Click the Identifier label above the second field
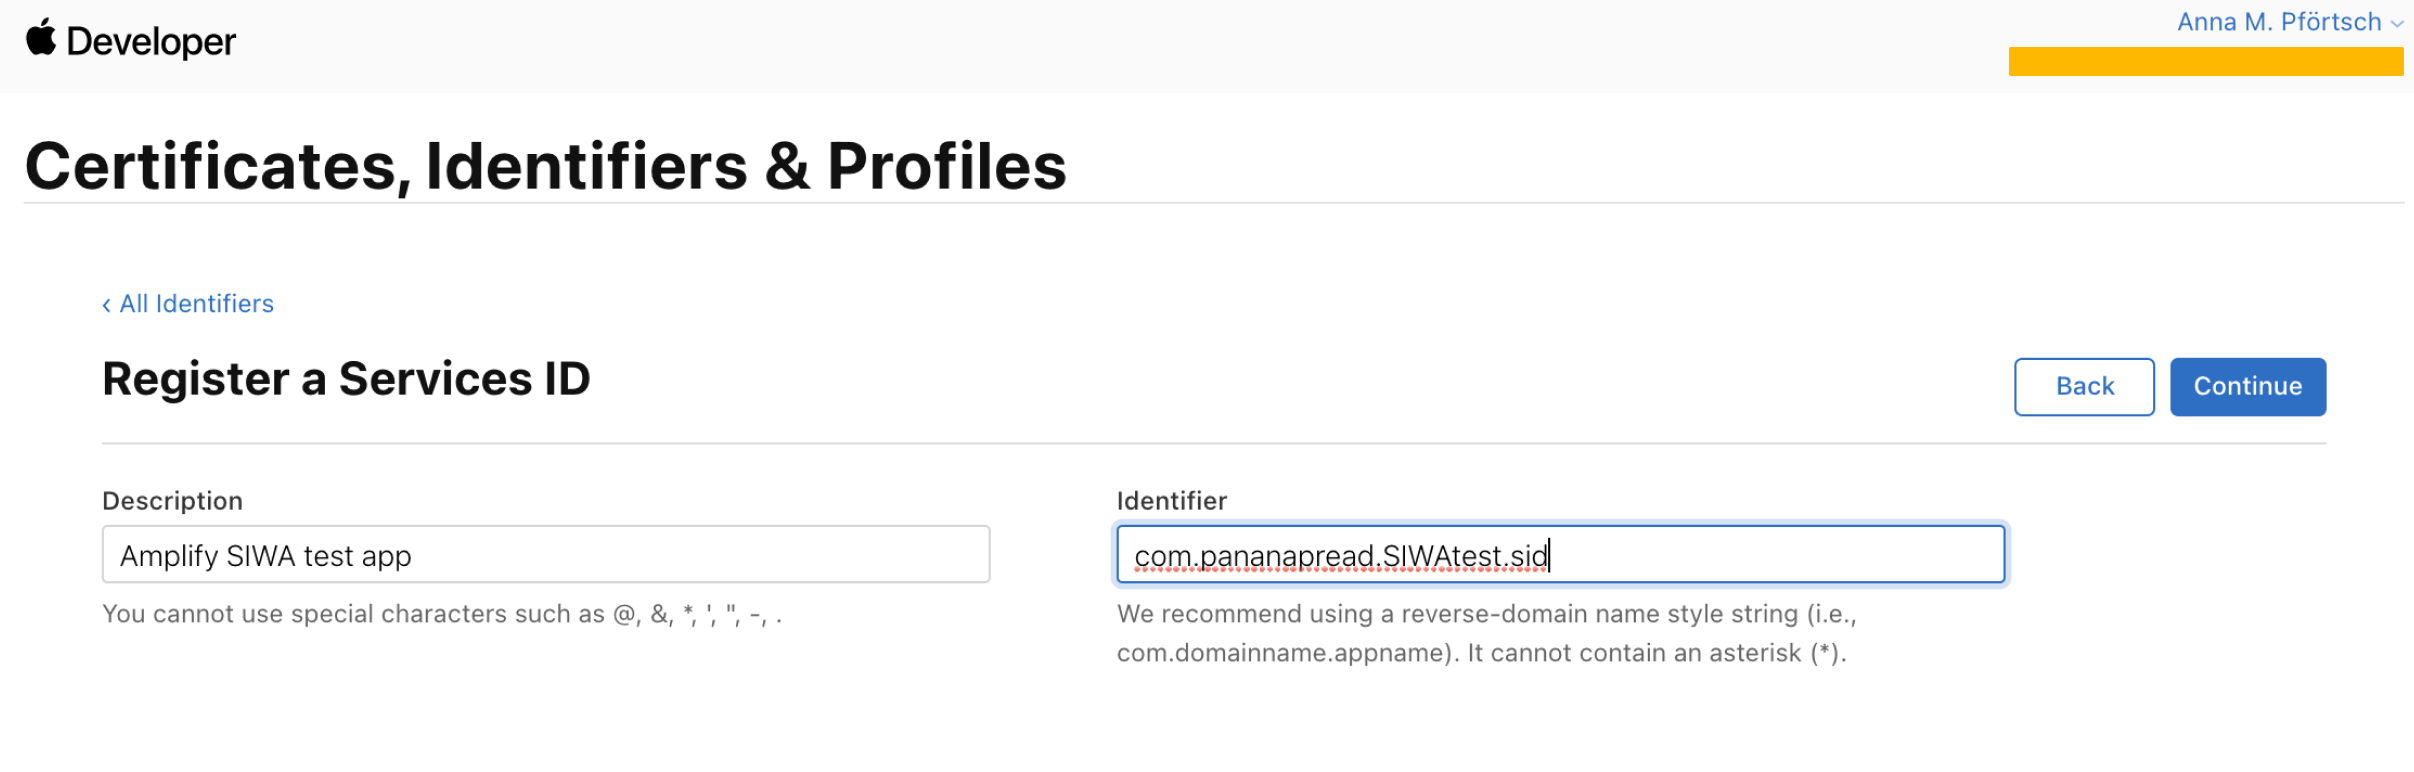2414x772 pixels. coord(1171,500)
